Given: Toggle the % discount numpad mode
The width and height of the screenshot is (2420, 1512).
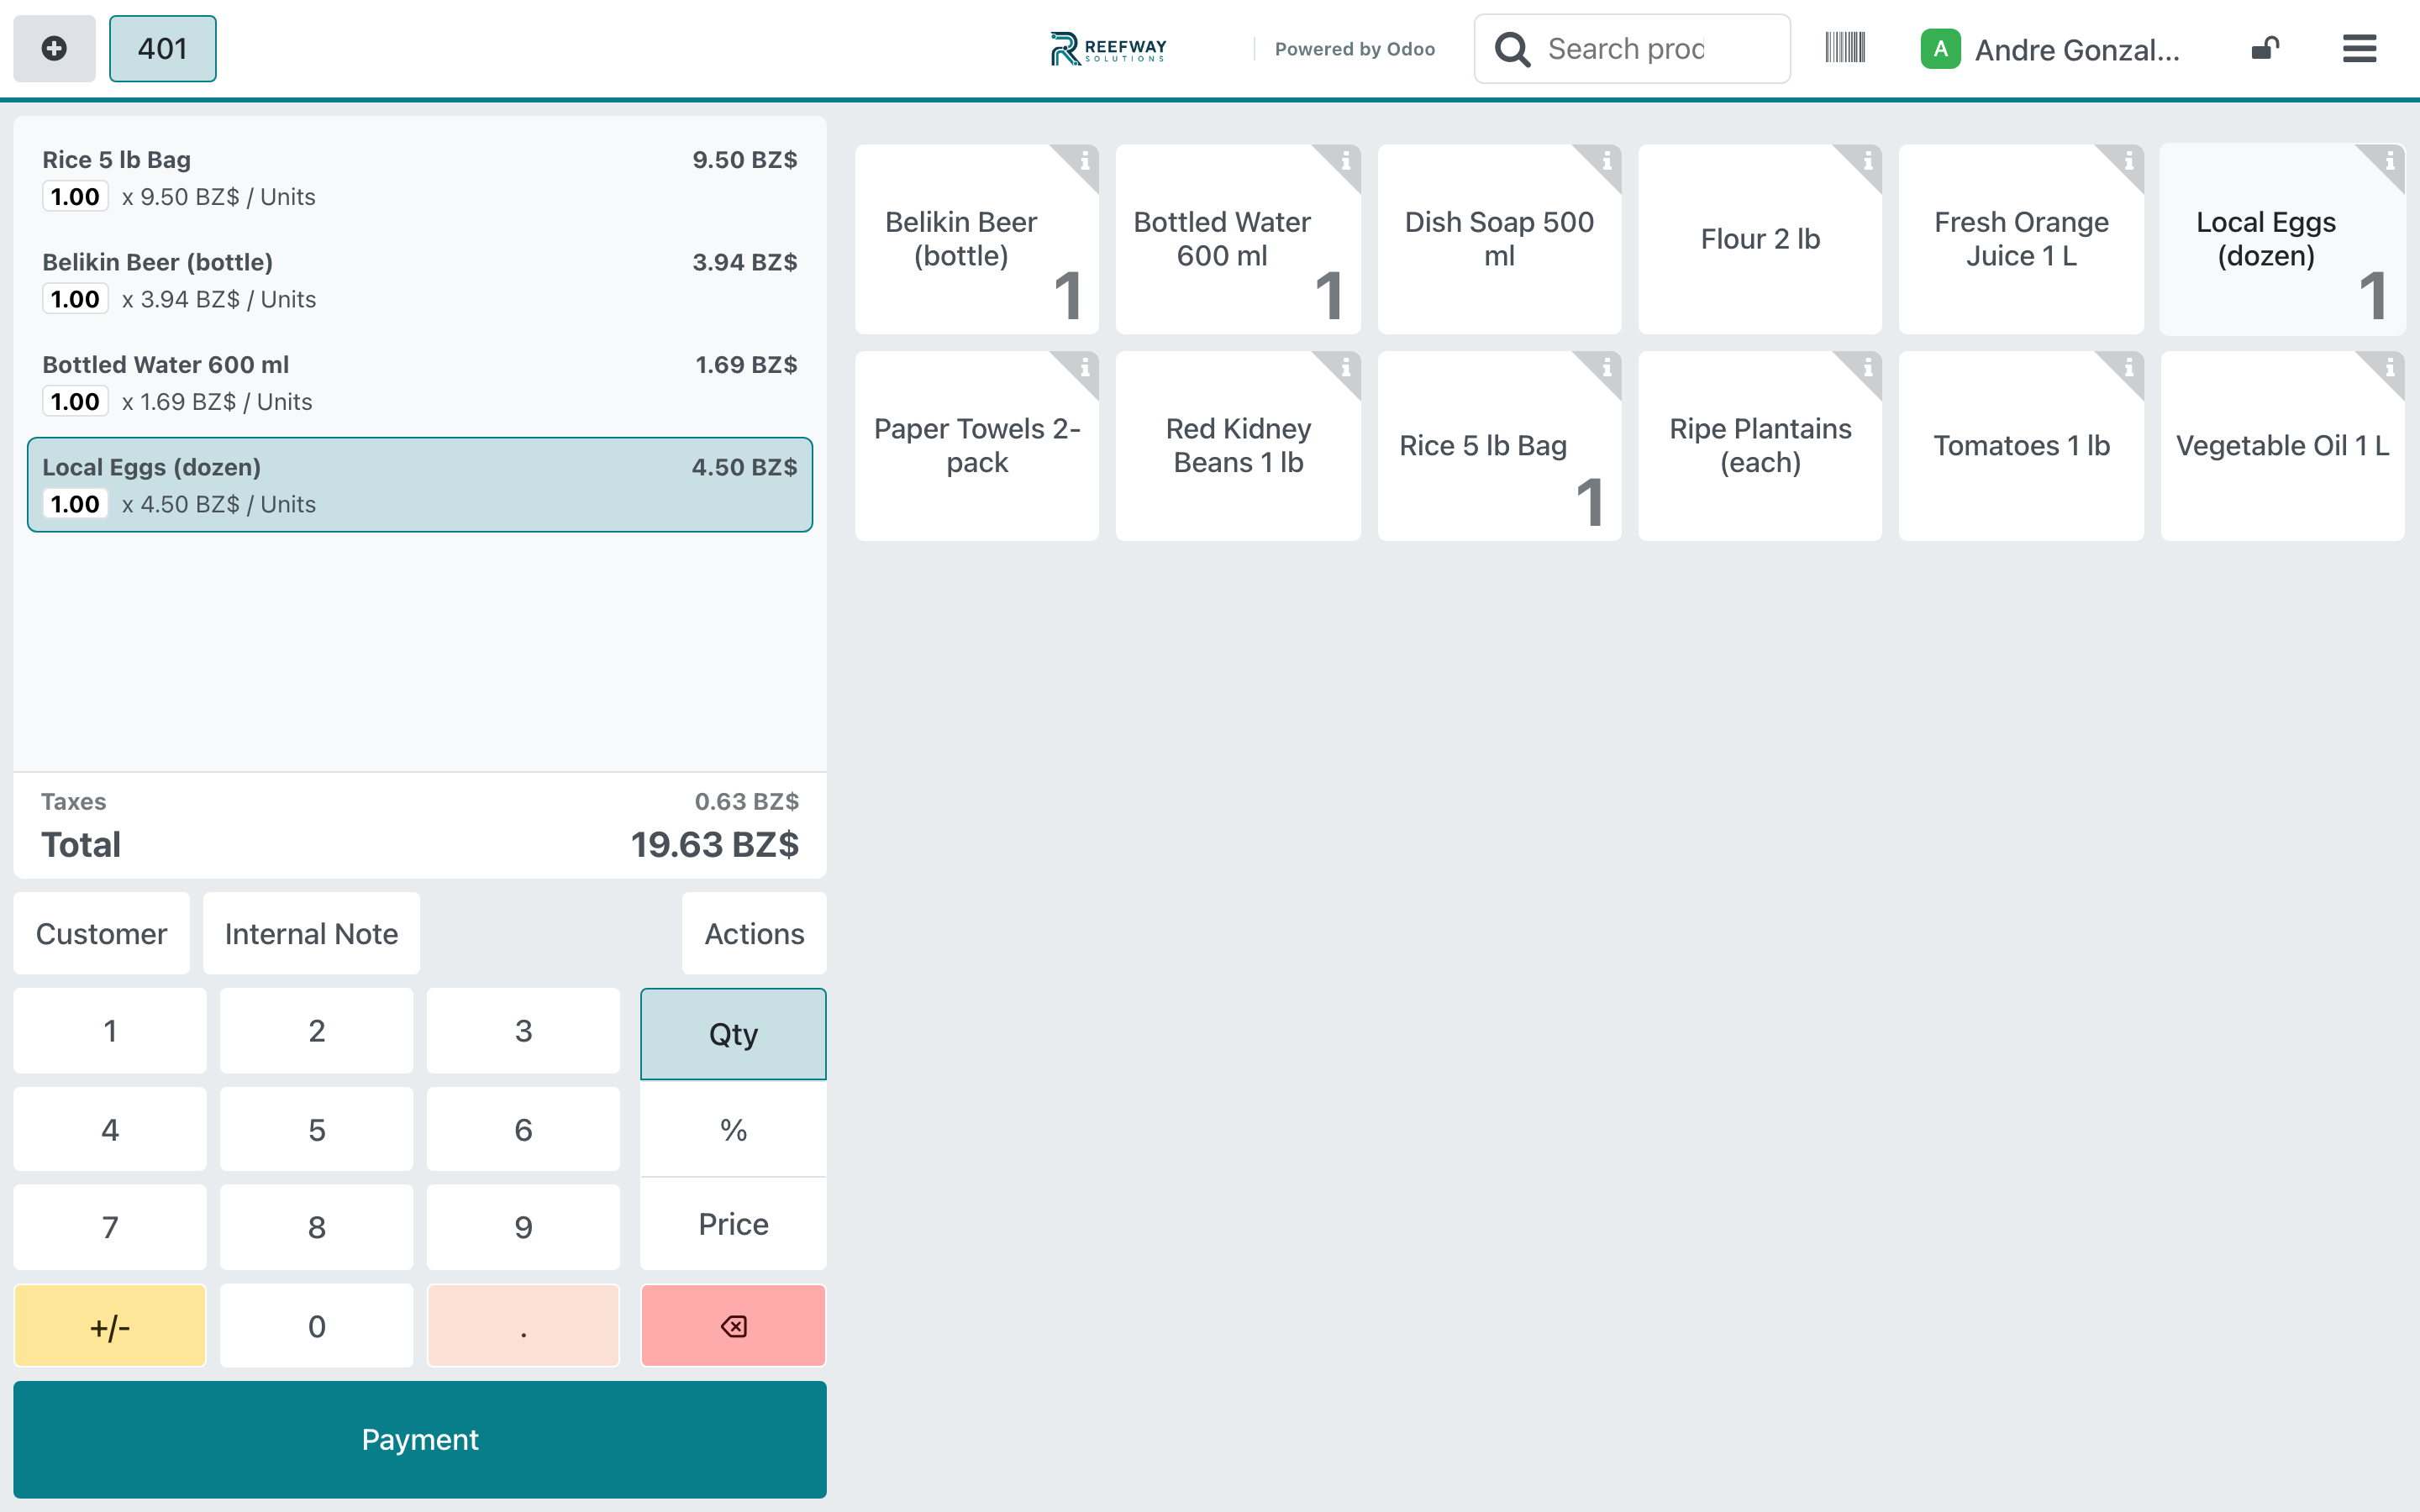Looking at the screenshot, I should pos(733,1130).
